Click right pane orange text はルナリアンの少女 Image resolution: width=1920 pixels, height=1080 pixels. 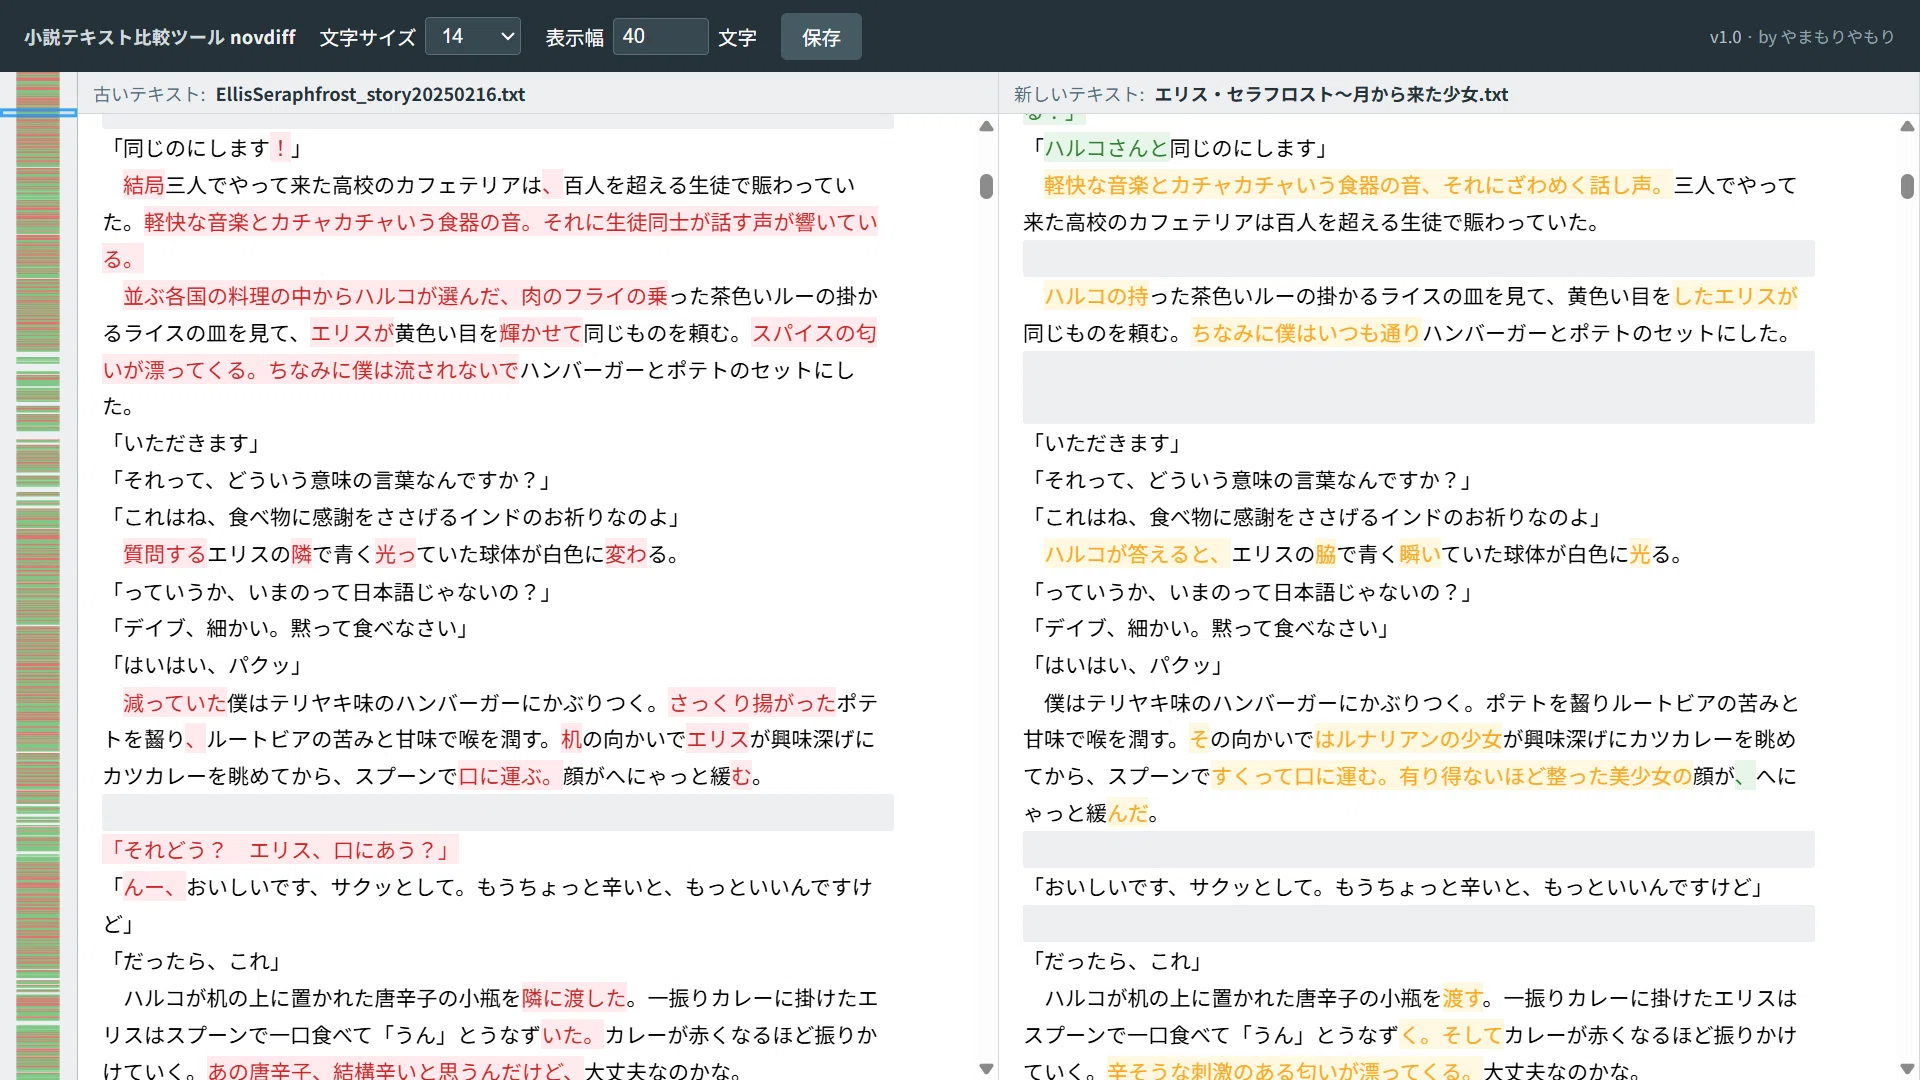pos(1408,739)
